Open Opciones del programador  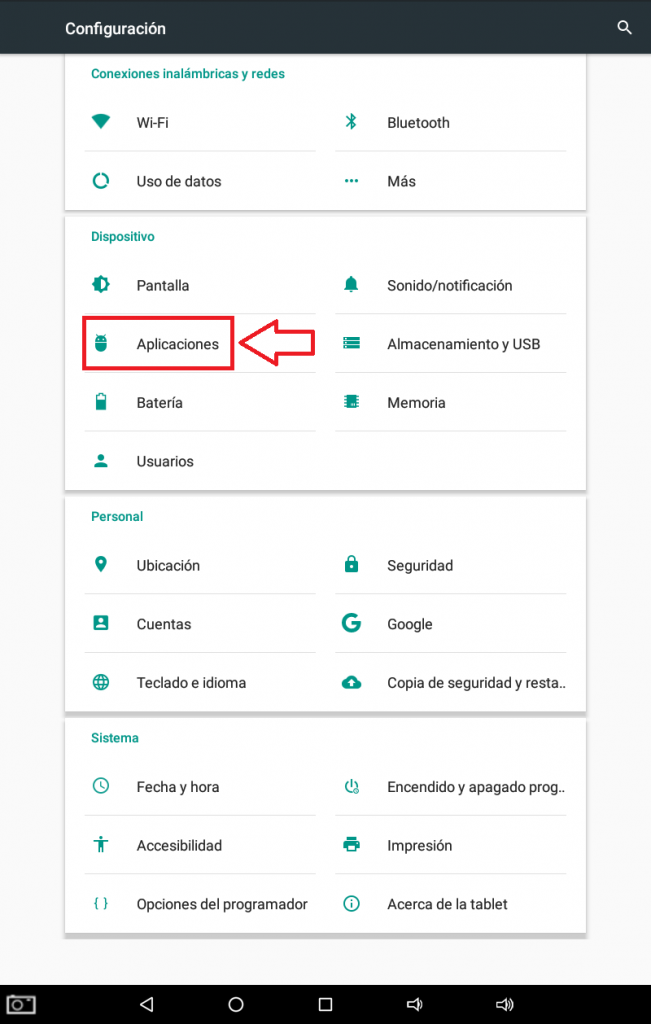click(x=221, y=904)
